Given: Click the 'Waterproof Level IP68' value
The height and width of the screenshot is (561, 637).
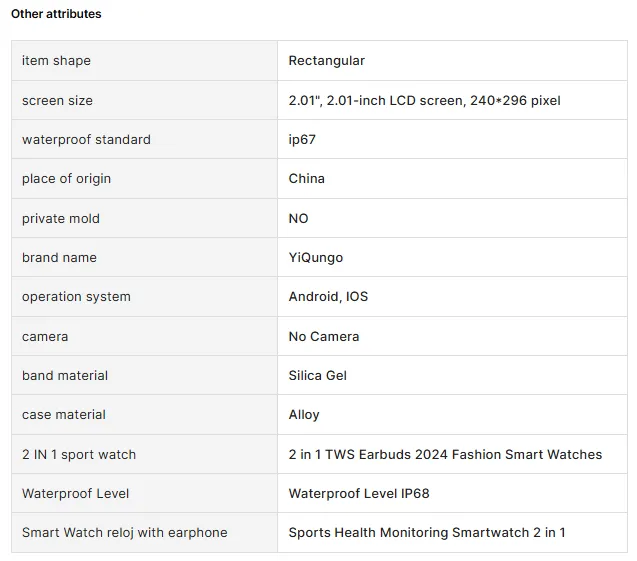Looking at the screenshot, I should click(x=358, y=494).
